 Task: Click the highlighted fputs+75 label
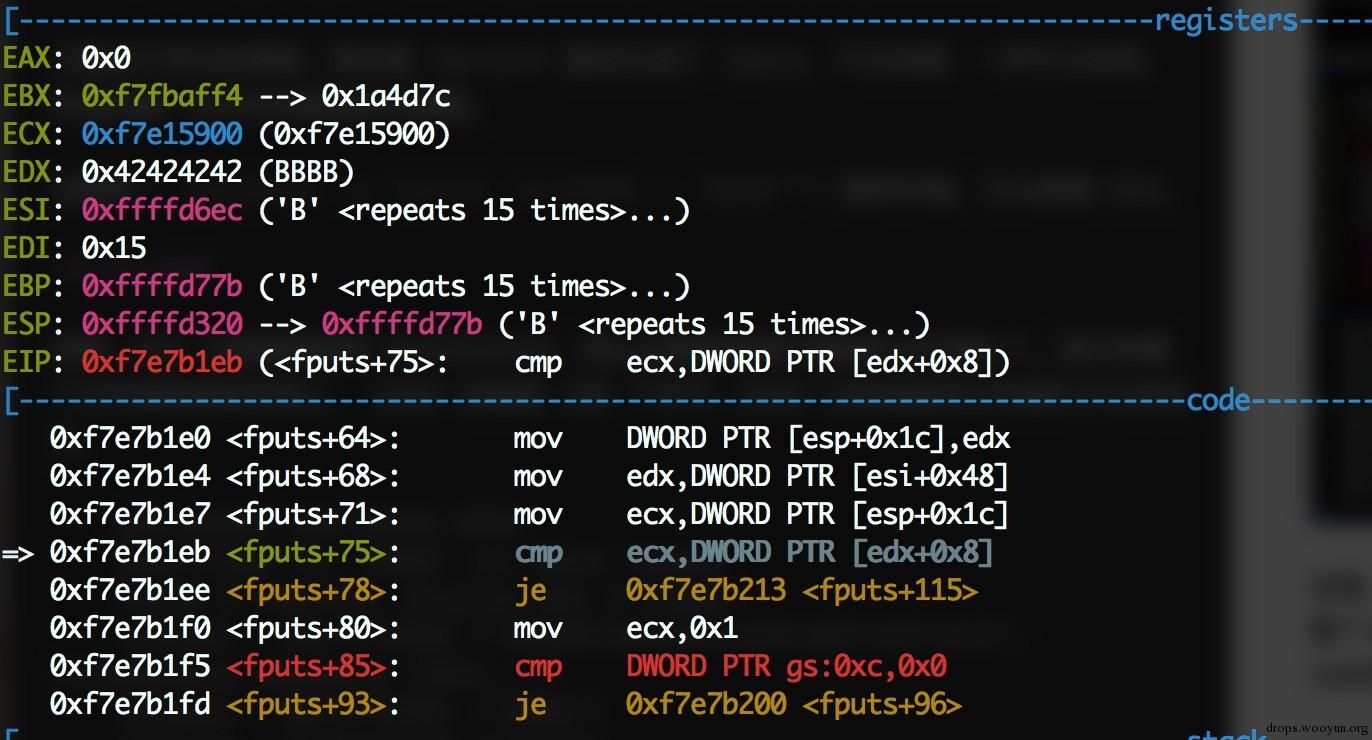(x=306, y=553)
